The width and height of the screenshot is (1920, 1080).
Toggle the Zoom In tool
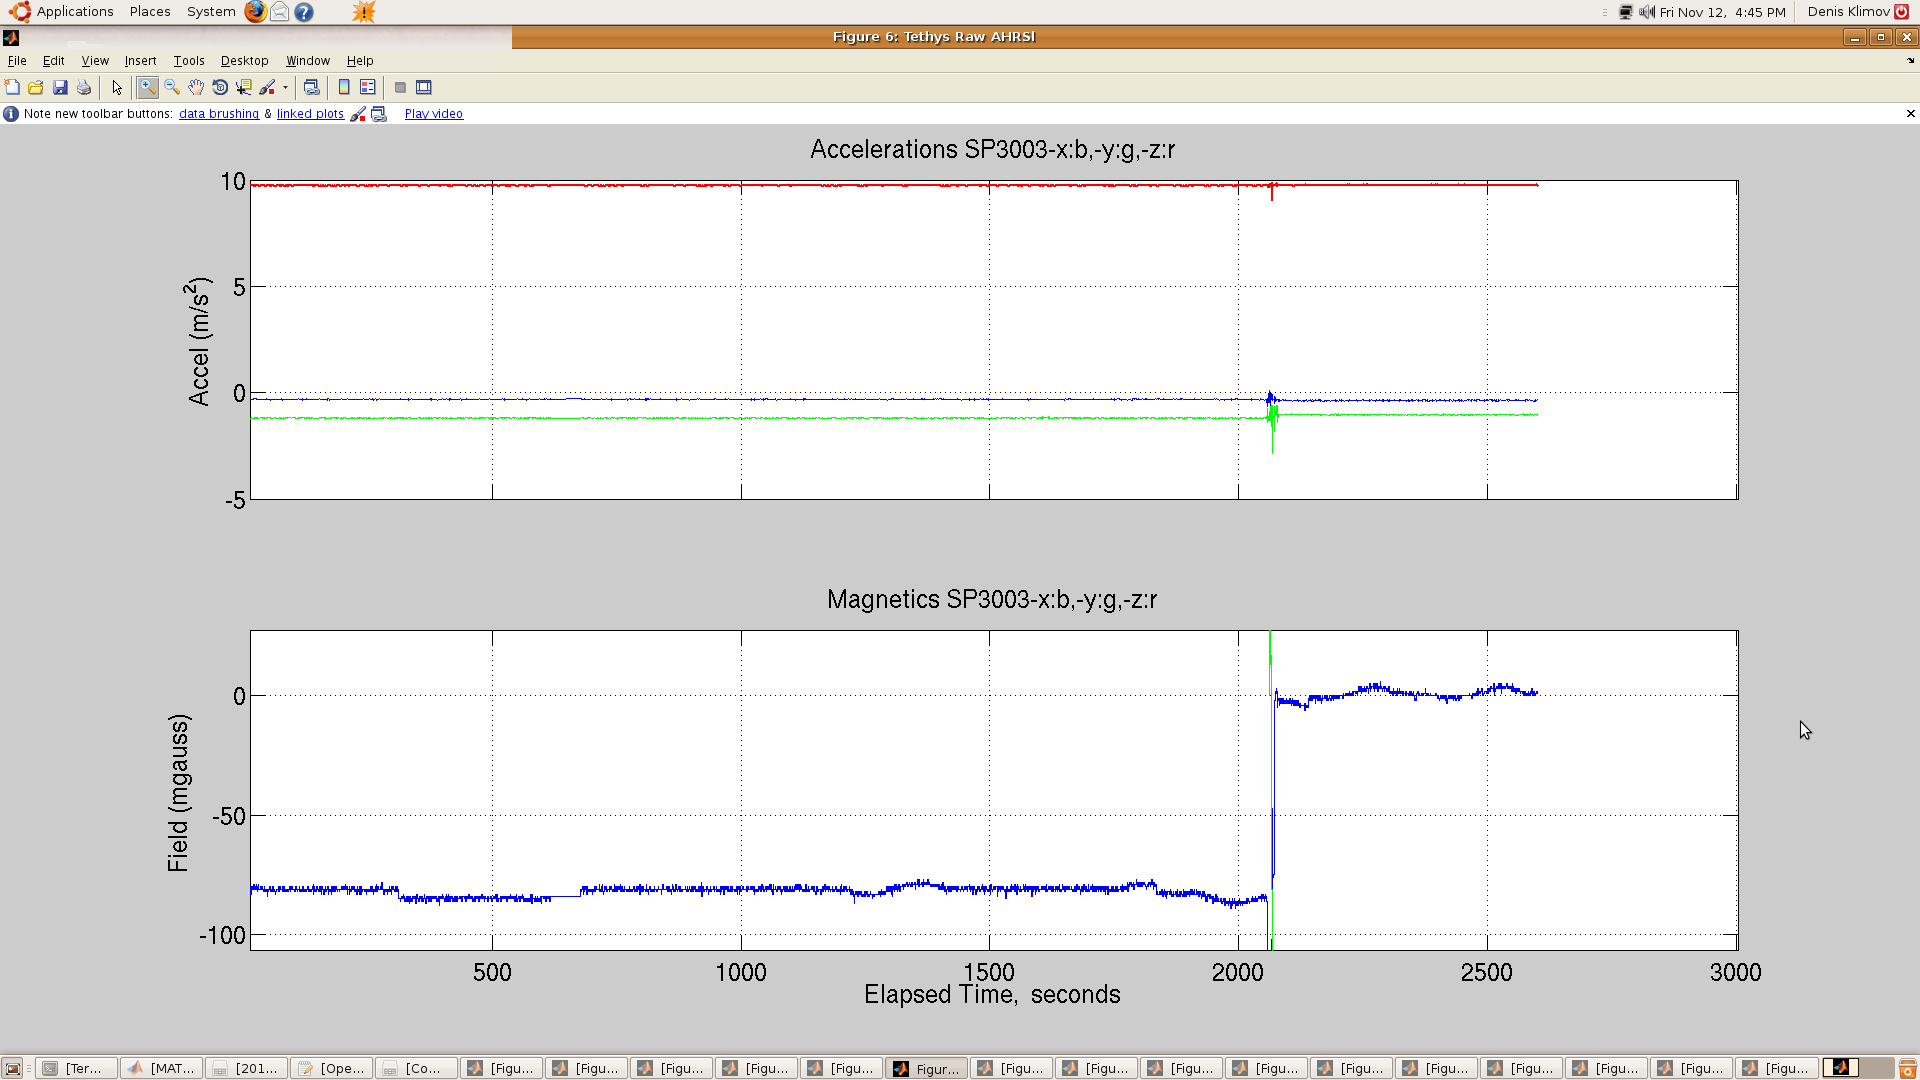[148, 88]
